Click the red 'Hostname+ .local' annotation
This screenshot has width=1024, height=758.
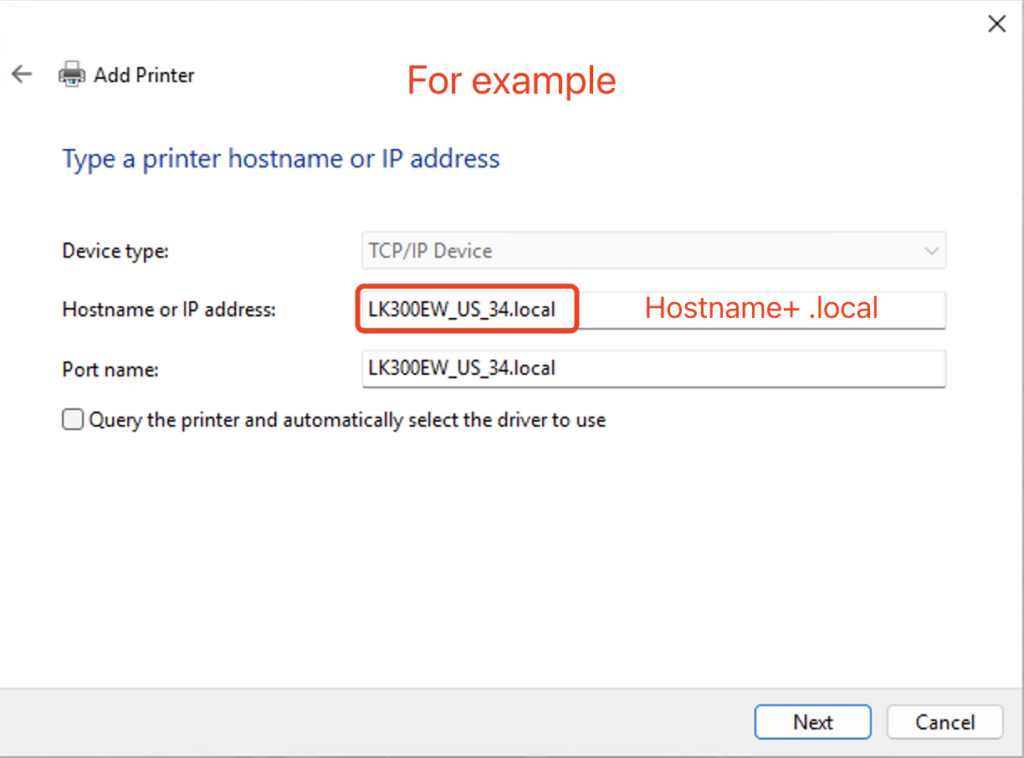coord(761,308)
